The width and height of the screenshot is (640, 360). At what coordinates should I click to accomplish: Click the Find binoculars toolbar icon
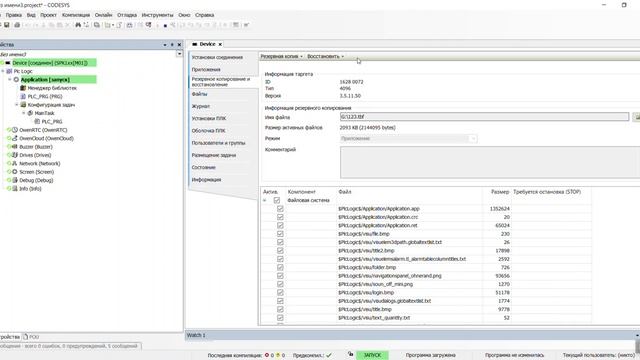(78, 25)
